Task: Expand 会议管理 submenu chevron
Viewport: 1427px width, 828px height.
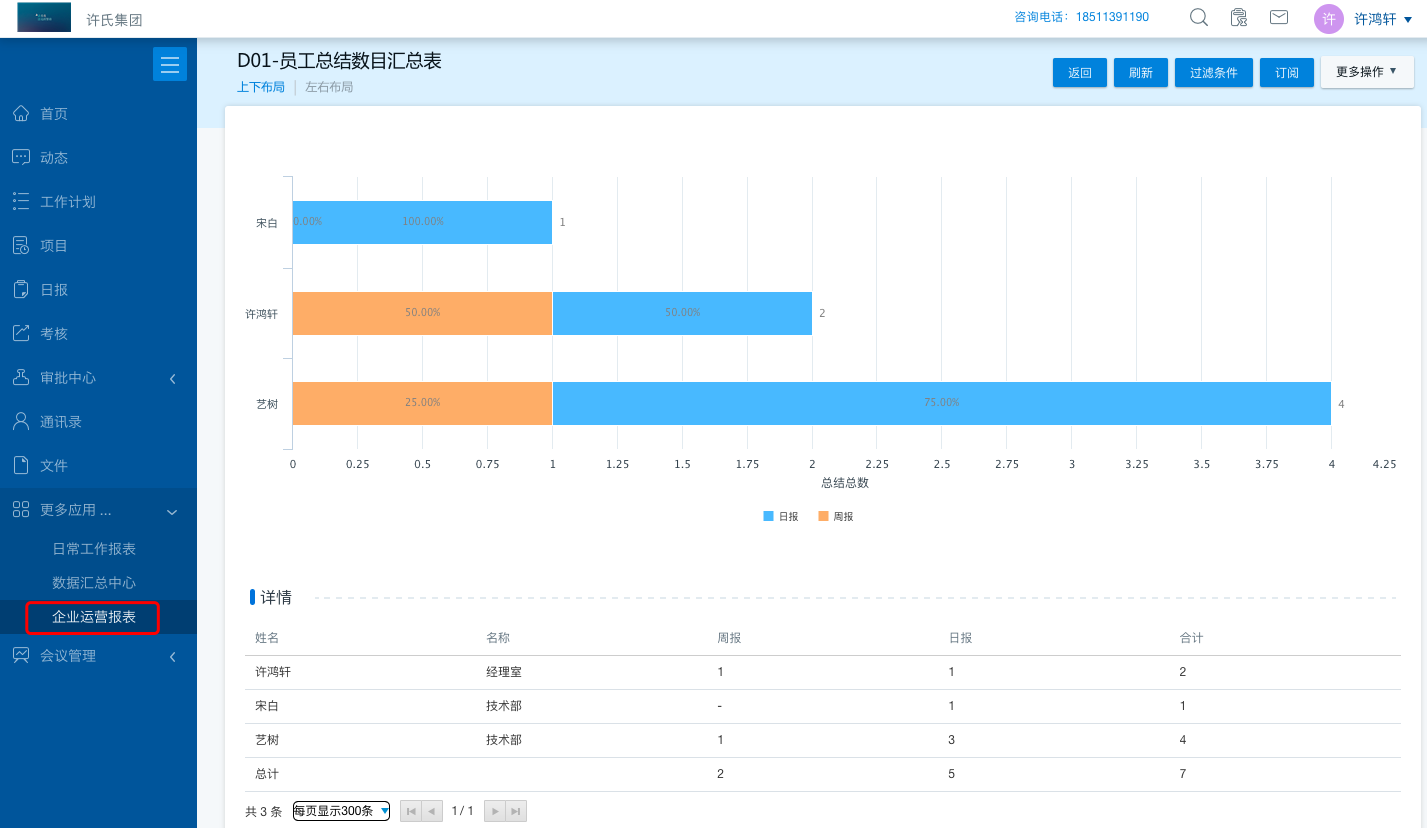Action: [172, 656]
